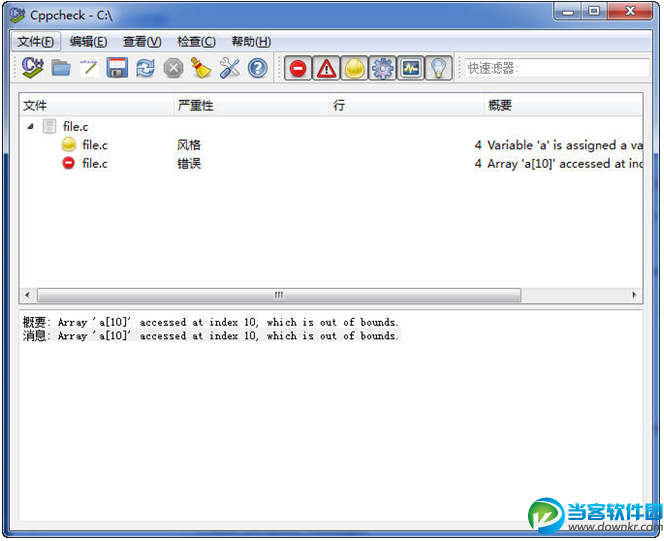Close the Cppcheck window
Viewport: 664px width, 541px height.
coord(630,11)
